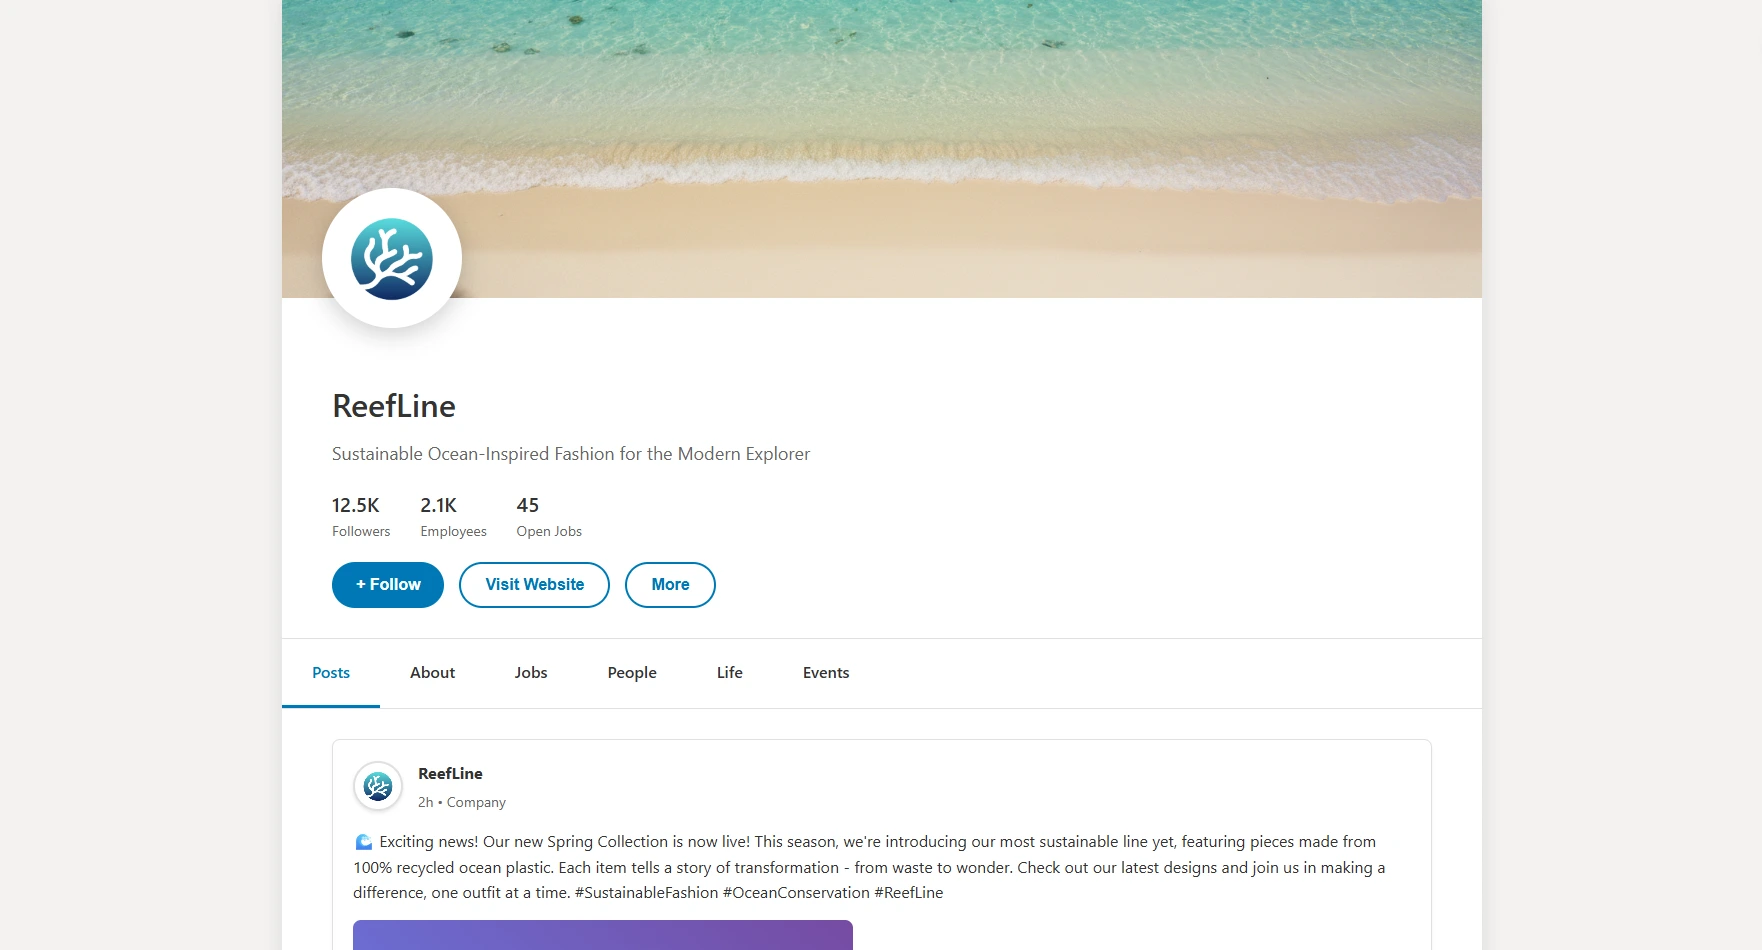Click the wave emoji in the post text
1762x950 pixels.
click(364, 842)
